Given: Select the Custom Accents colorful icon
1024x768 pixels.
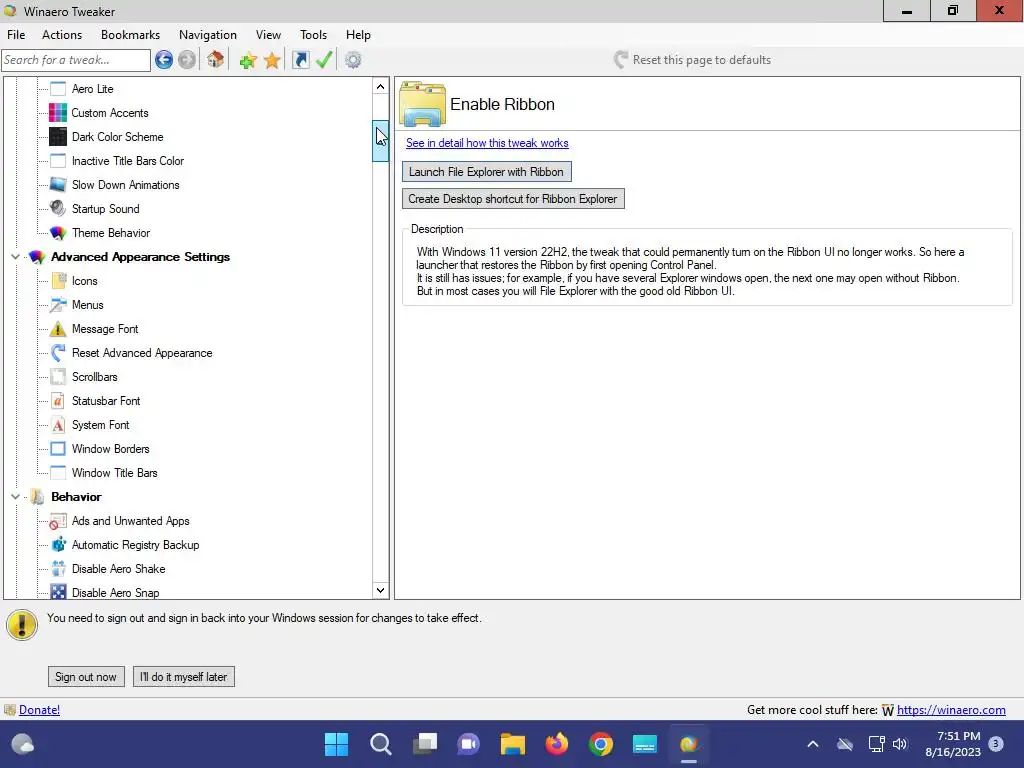Looking at the screenshot, I should (58, 113).
